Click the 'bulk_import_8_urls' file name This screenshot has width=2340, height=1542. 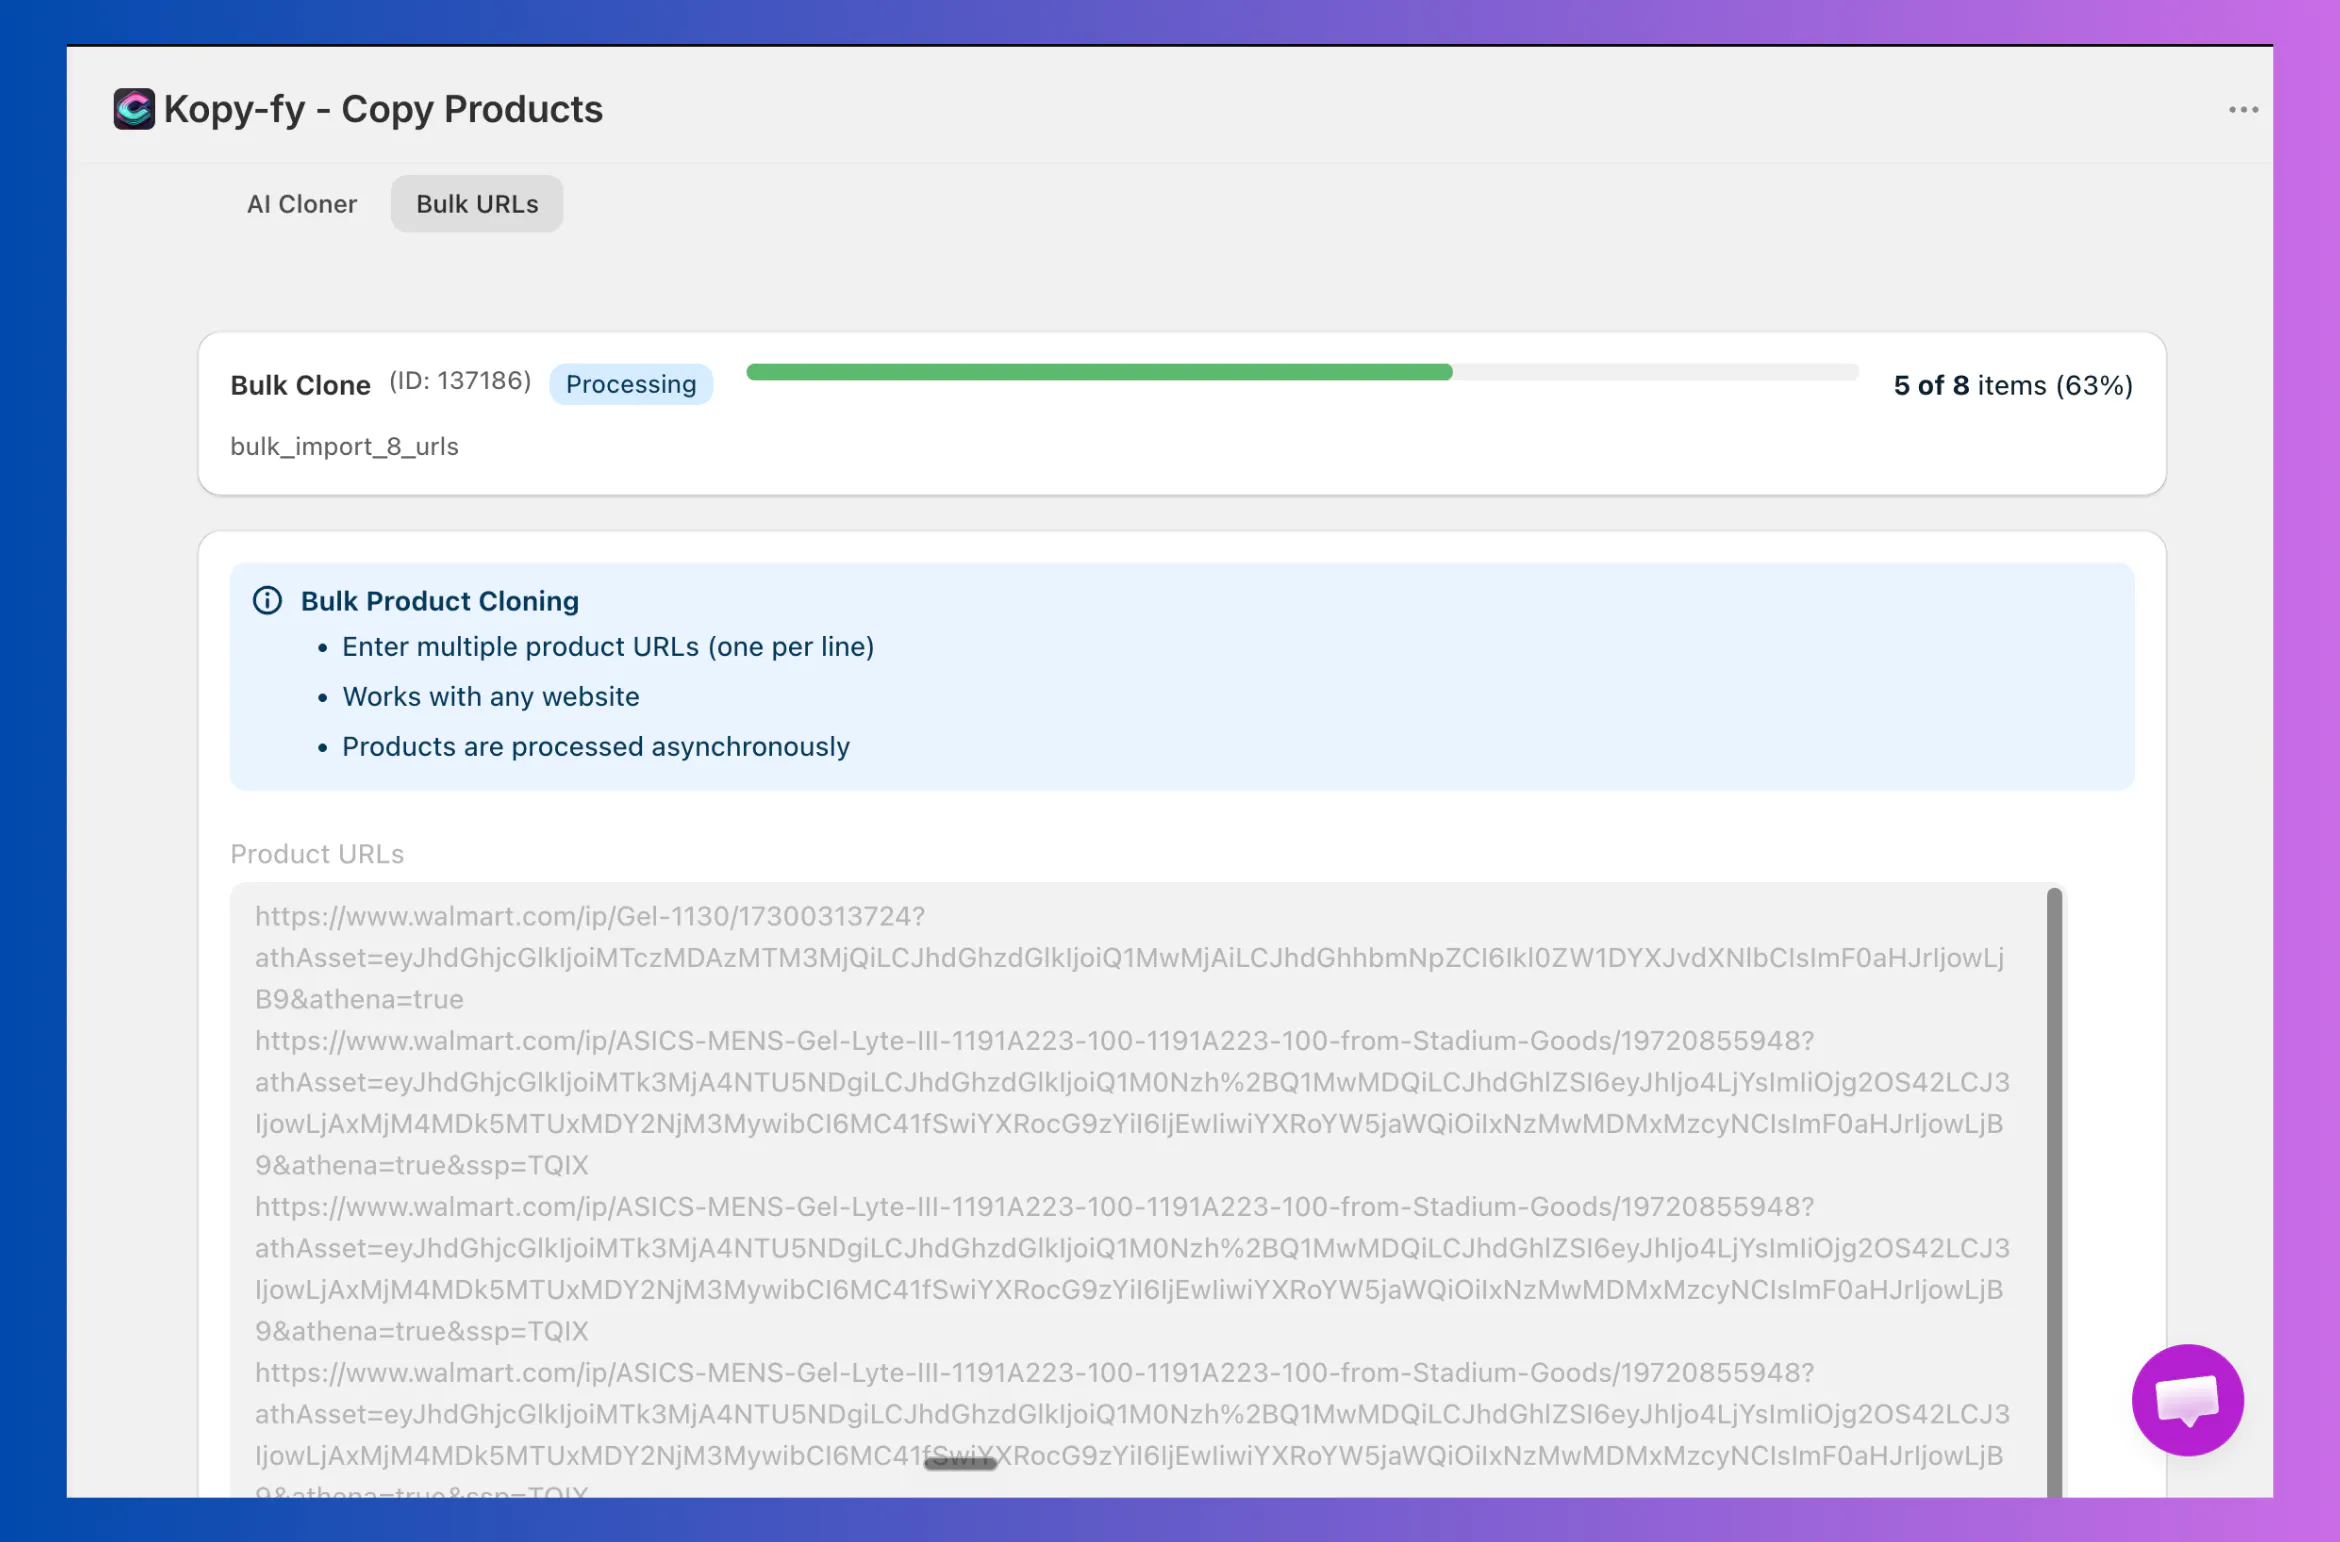click(x=344, y=446)
